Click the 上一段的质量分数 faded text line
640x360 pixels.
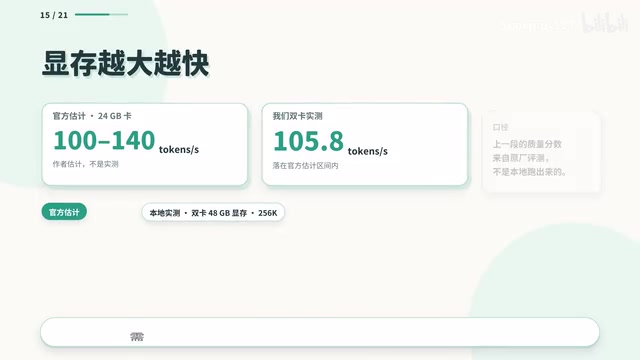click(x=527, y=144)
